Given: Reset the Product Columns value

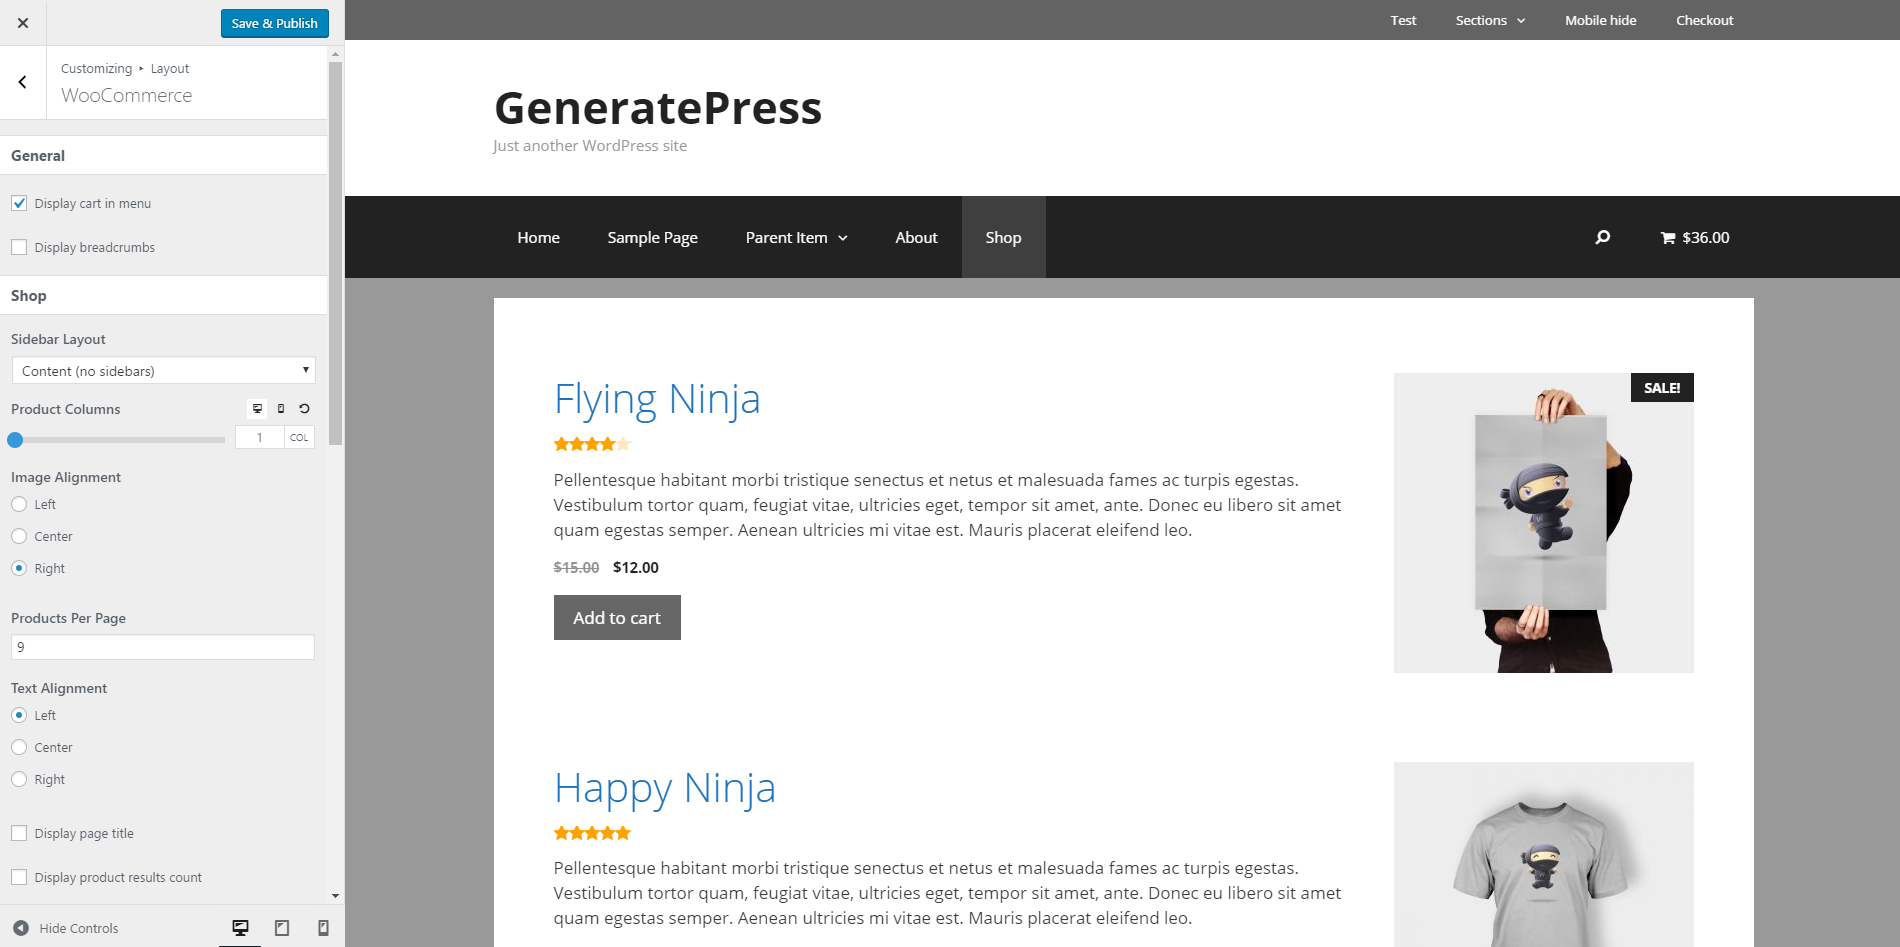Looking at the screenshot, I should (304, 408).
